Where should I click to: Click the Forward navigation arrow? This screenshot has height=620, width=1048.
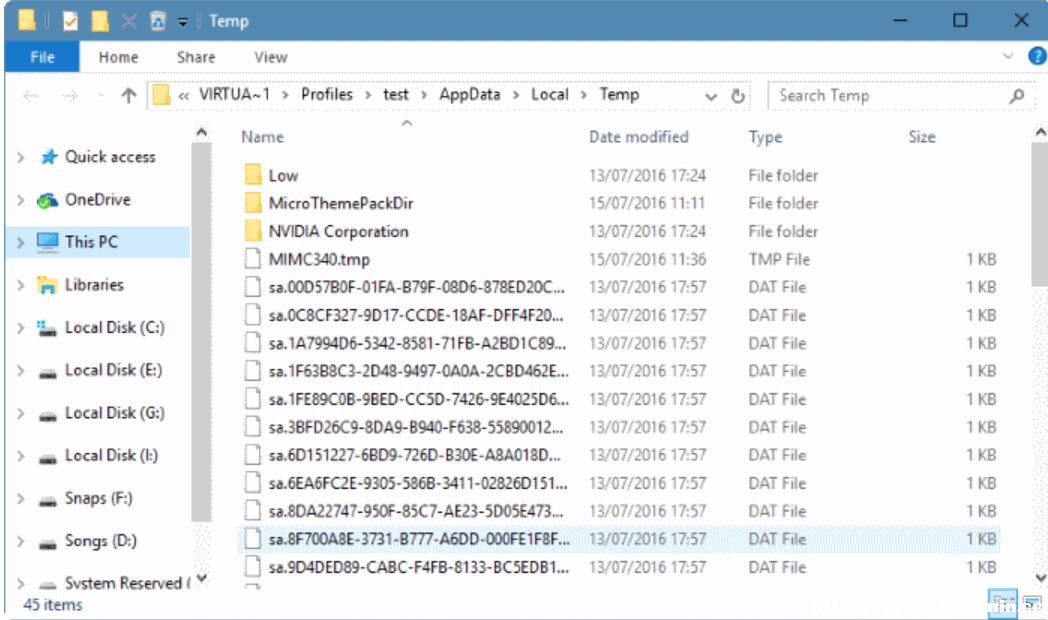point(70,96)
